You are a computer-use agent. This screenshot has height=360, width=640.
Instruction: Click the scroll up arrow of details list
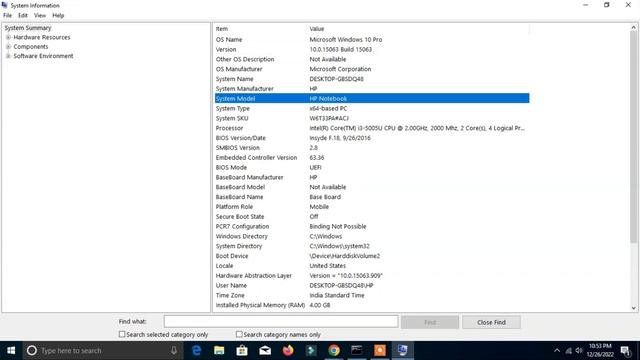633,27
